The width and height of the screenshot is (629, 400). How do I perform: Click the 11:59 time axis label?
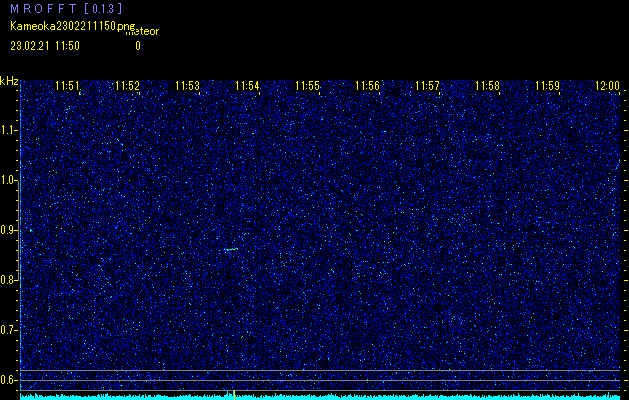click(x=548, y=86)
